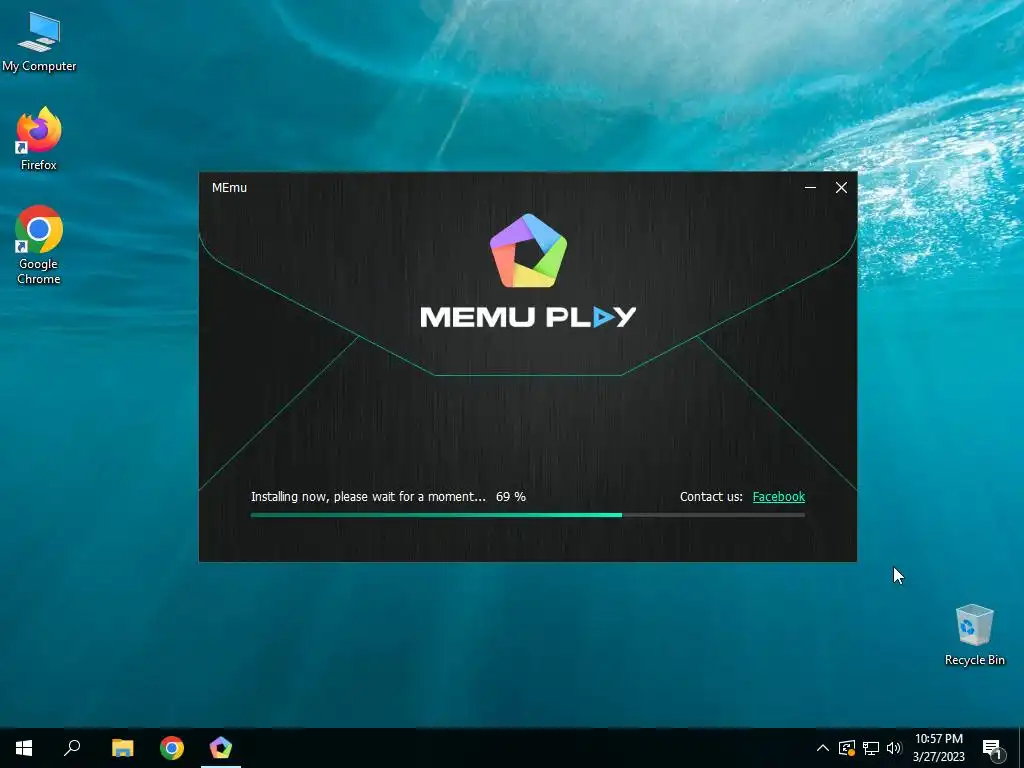Click the "69 %" progress value
1024x768 pixels.
511,497
